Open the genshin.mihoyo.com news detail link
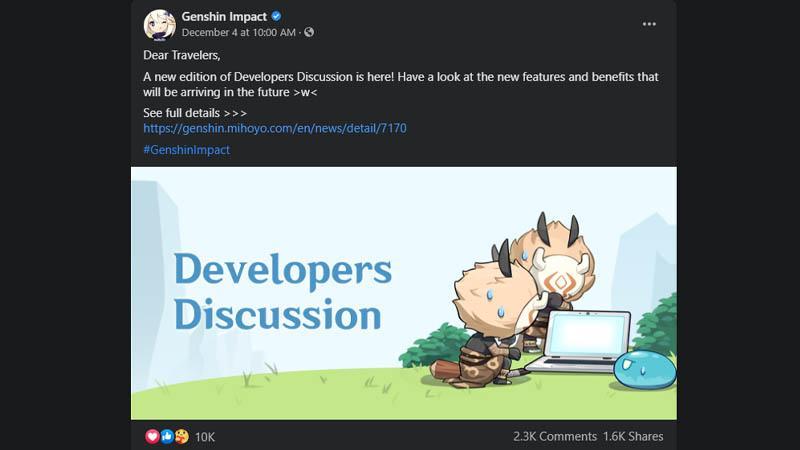This screenshot has width=800, height=450. coord(274,128)
